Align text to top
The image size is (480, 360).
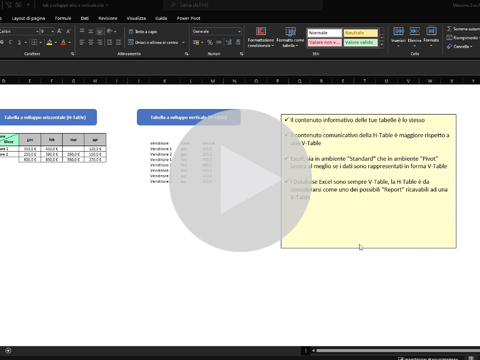(82, 31)
